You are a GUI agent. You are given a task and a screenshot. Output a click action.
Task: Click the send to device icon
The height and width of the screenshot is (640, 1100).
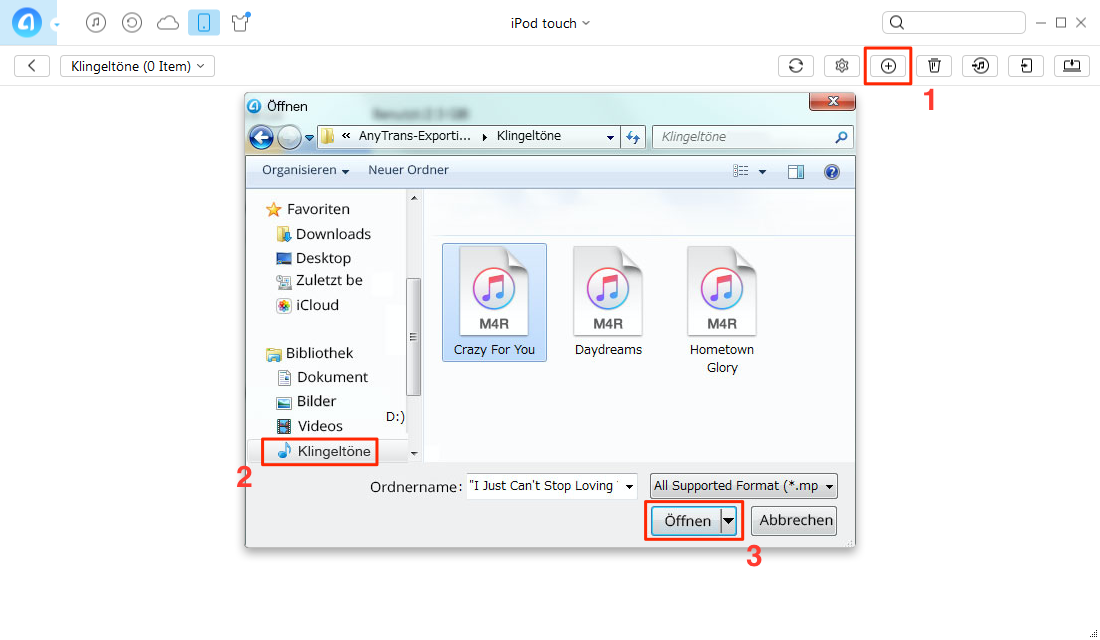tap(1026, 66)
